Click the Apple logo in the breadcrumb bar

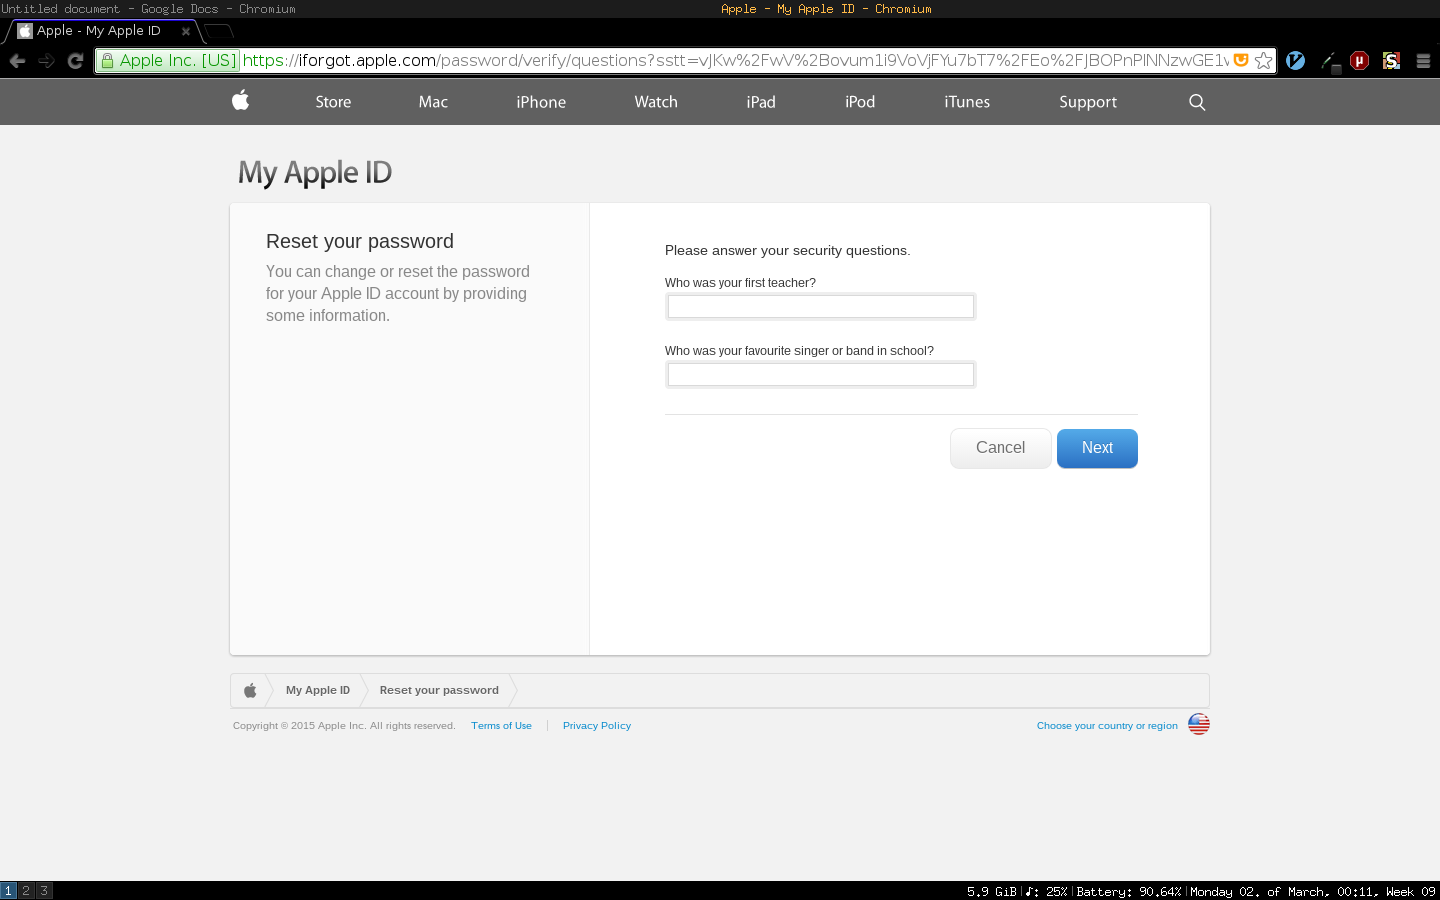tap(250, 690)
